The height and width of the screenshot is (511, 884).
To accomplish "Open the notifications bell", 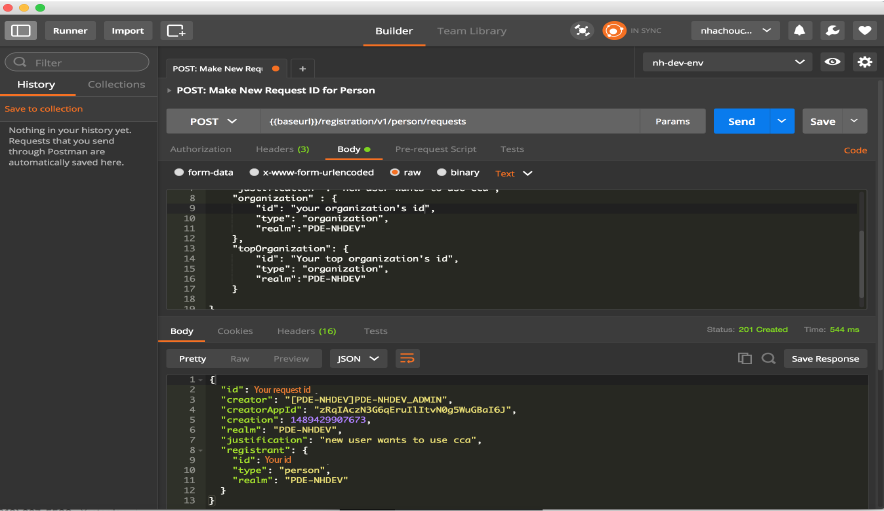I will [x=799, y=31].
